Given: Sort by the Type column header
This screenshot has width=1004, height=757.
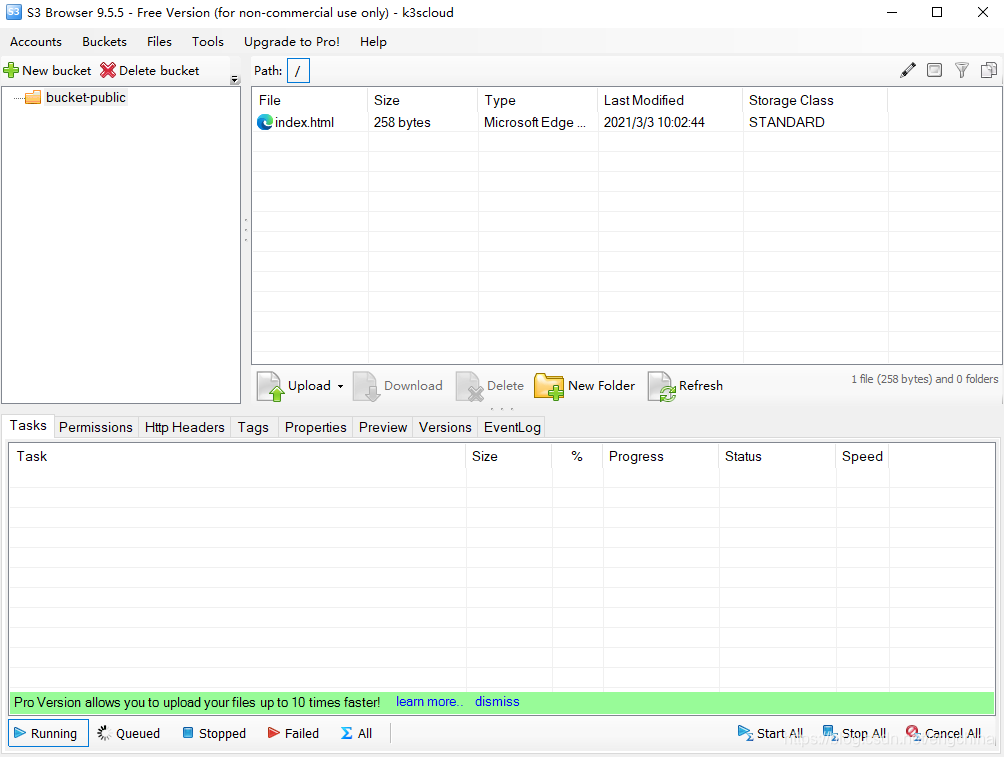Looking at the screenshot, I should (x=538, y=100).
